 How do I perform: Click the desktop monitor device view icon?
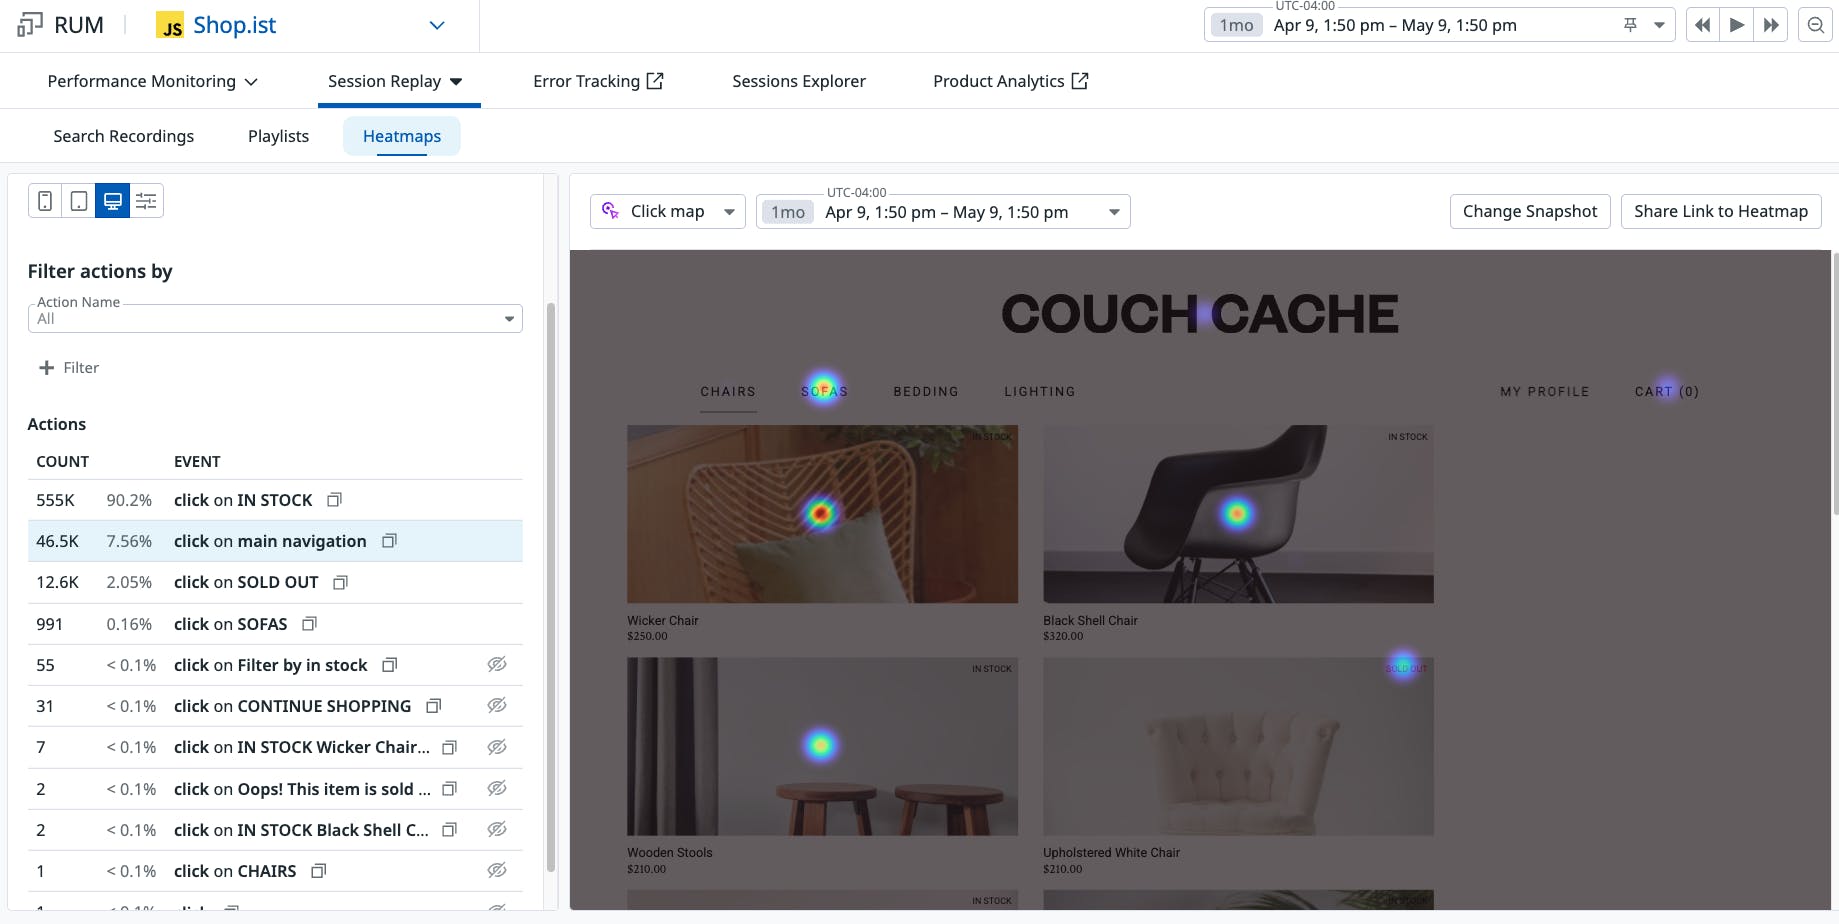(x=113, y=201)
